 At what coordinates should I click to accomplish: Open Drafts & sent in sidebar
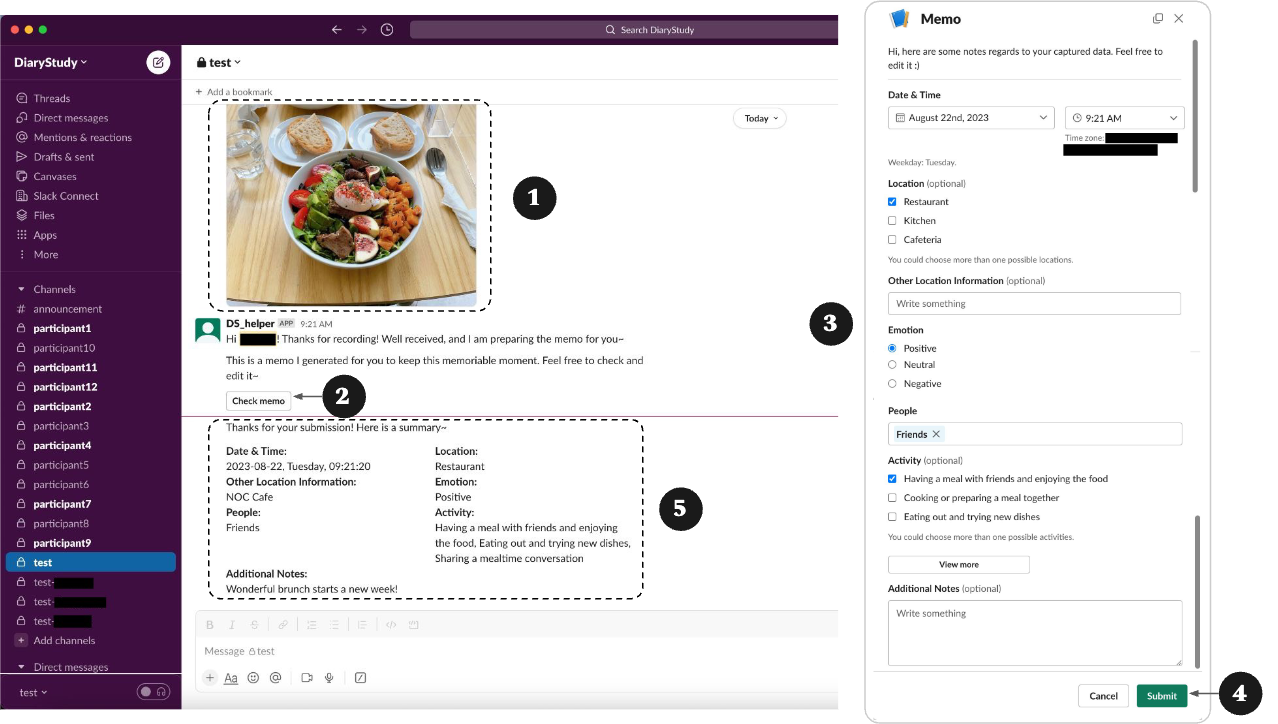click(63, 157)
